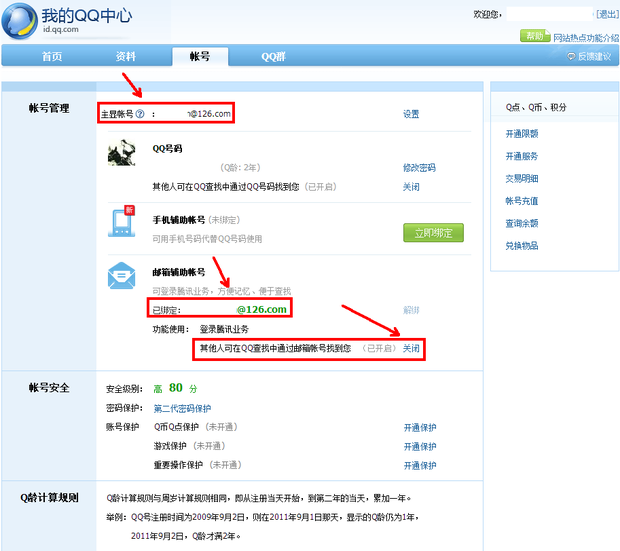Click the QQ penguin logo icon

click(21, 21)
